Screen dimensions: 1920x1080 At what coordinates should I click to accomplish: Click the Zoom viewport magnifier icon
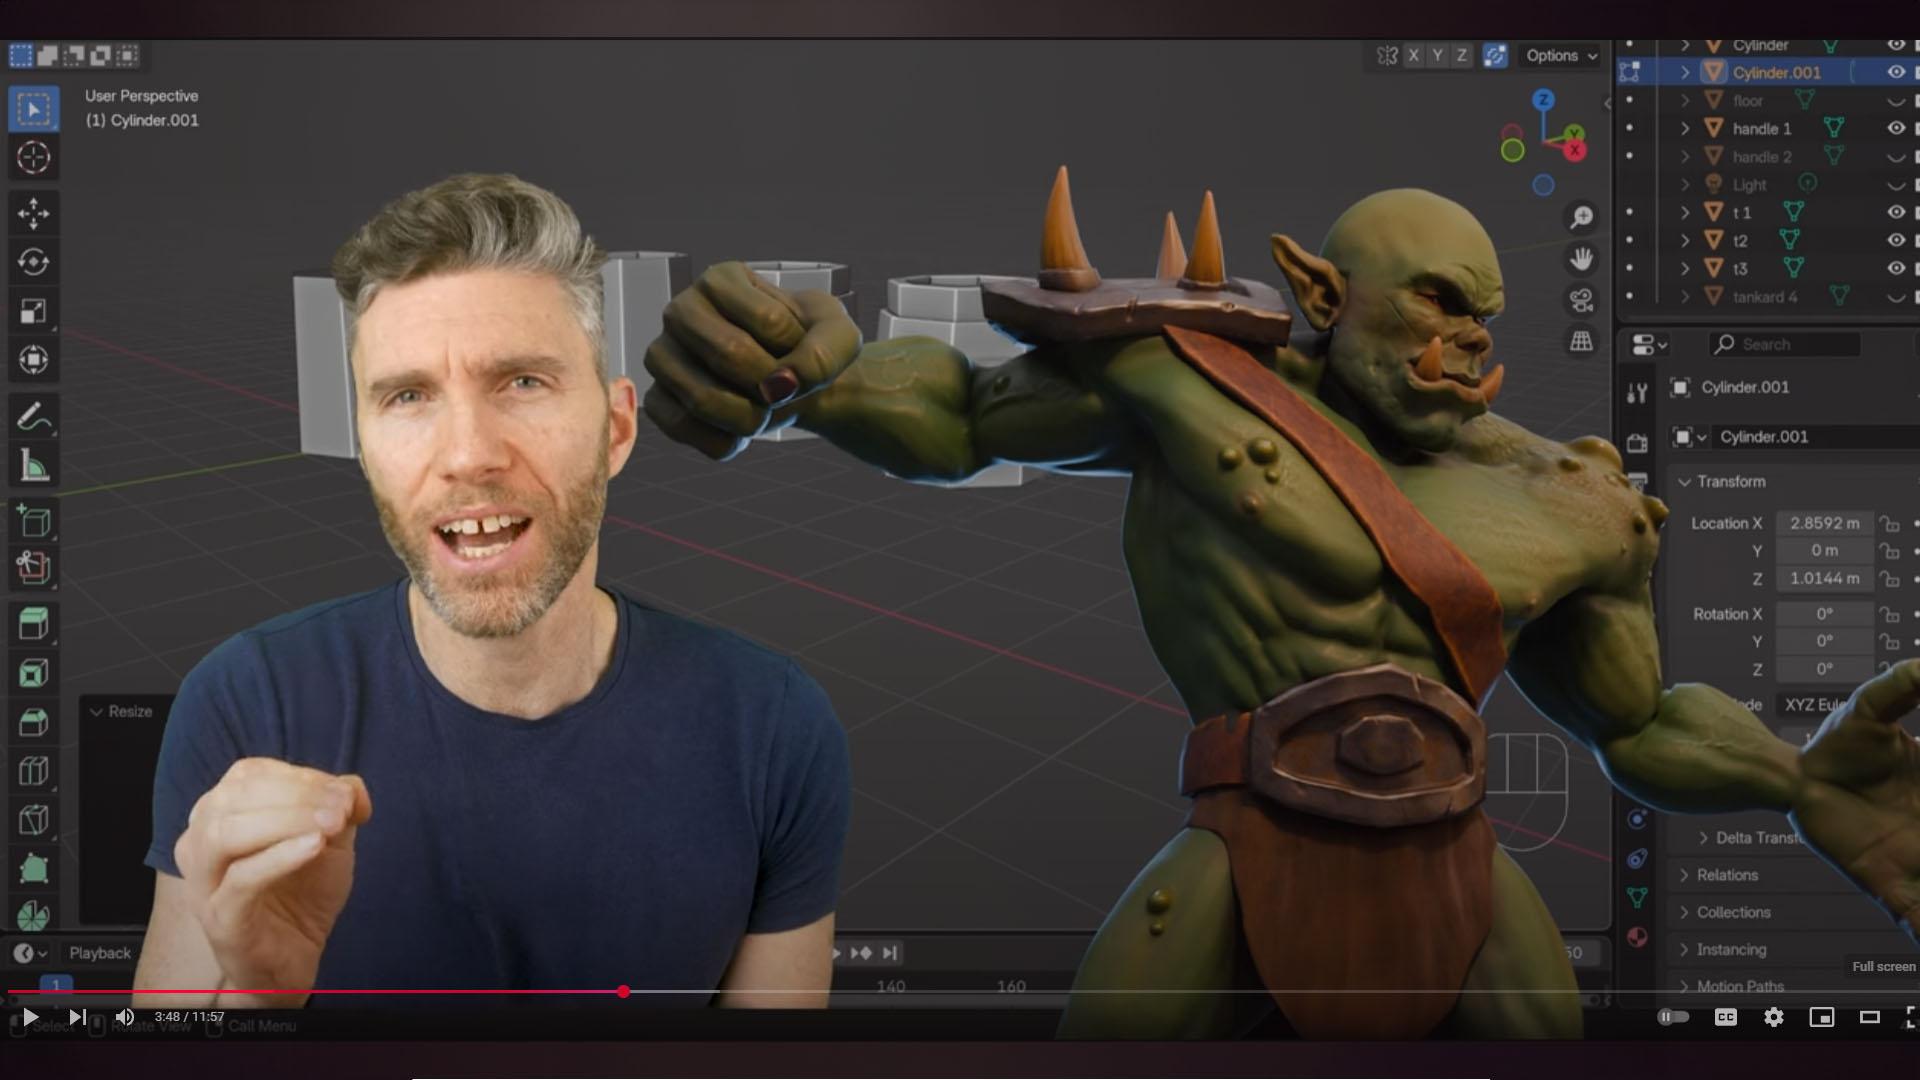pyautogui.click(x=1581, y=217)
